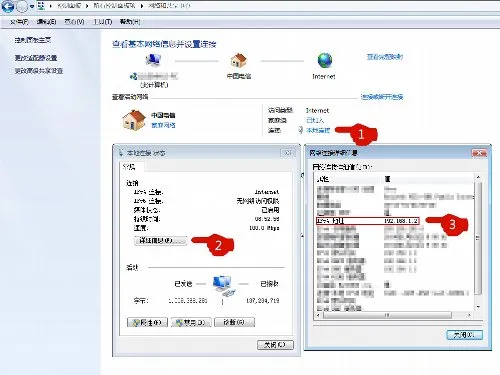Click the Back navigation arrow button
The width and height of the screenshot is (500, 375).
(x=8, y=6)
